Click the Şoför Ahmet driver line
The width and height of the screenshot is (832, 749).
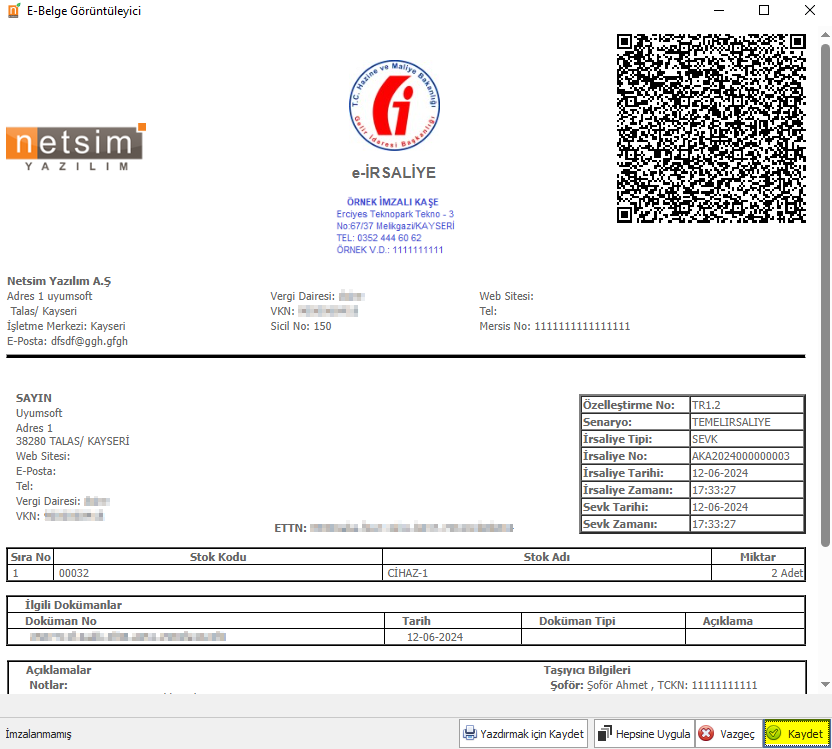coord(653,685)
